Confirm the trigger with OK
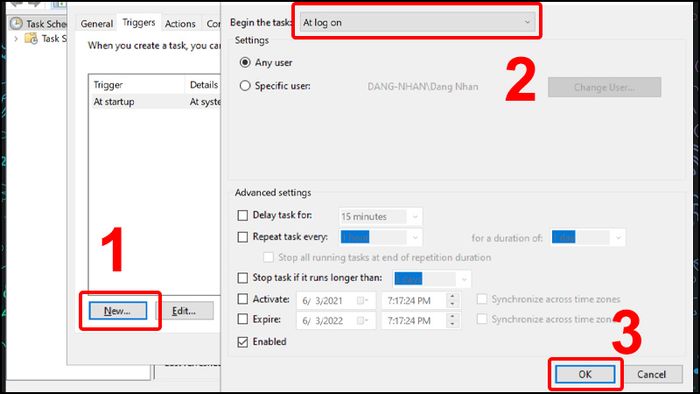The image size is (700, 394). click(x=585, y=374)
